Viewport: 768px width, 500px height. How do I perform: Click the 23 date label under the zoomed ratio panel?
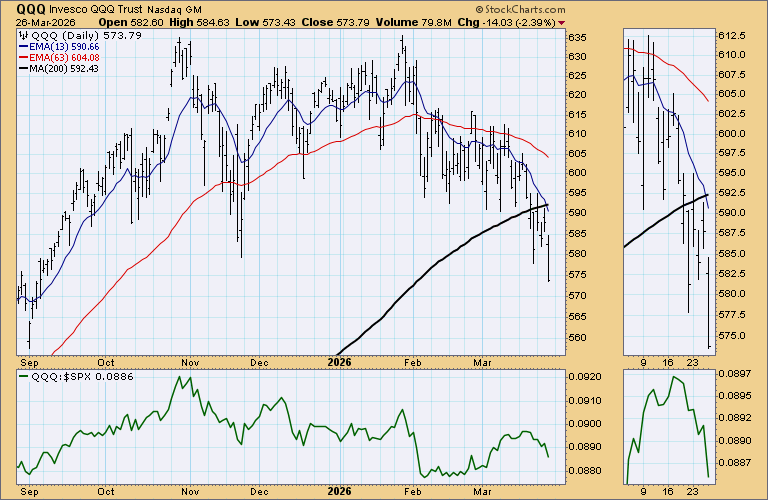pos(692,491)
